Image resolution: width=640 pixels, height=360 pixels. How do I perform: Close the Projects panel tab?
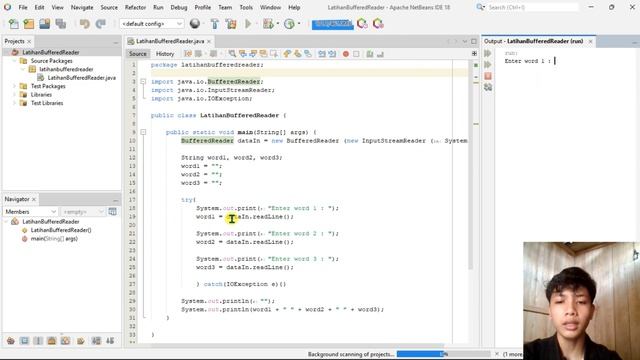point(29,42)
